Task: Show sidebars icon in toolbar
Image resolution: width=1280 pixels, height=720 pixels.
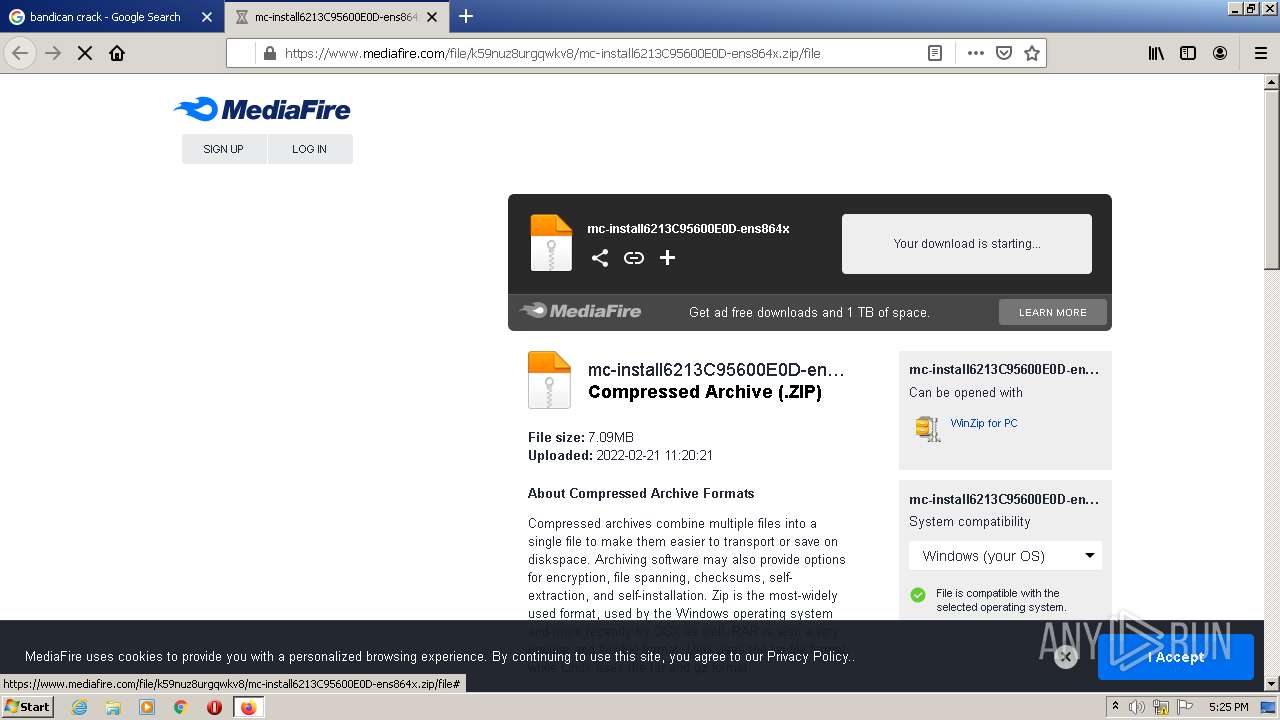Action: click(x=1188, y=53)
